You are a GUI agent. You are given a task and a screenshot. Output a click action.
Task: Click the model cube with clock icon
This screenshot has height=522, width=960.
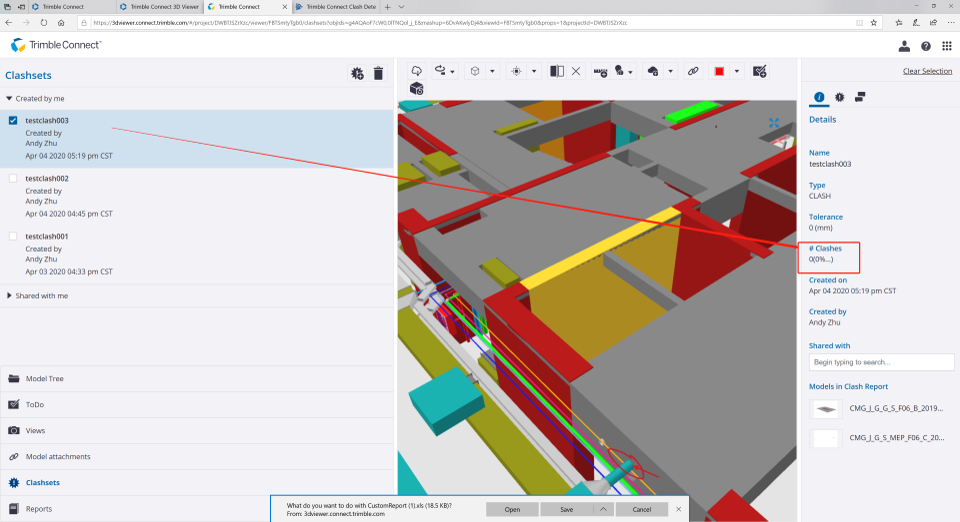point(416,89)
